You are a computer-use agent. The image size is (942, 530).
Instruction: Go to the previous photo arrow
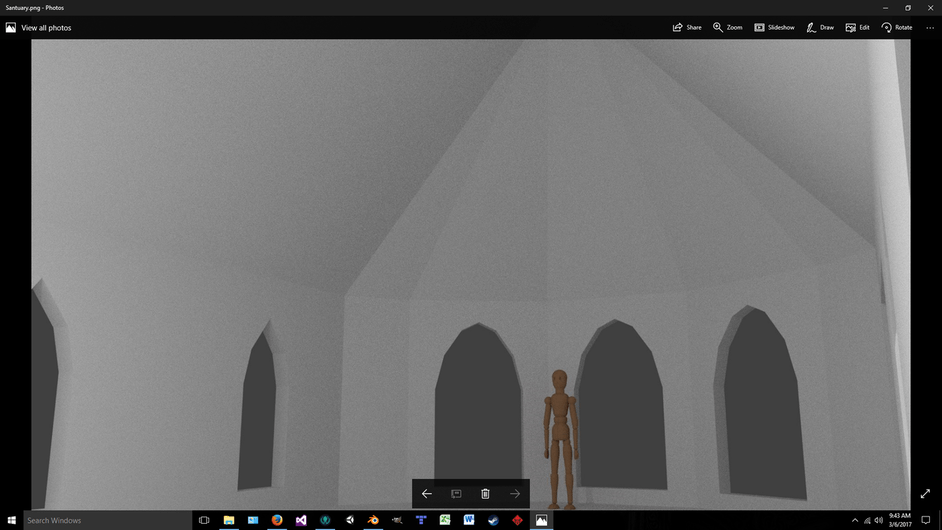point(427,494)
